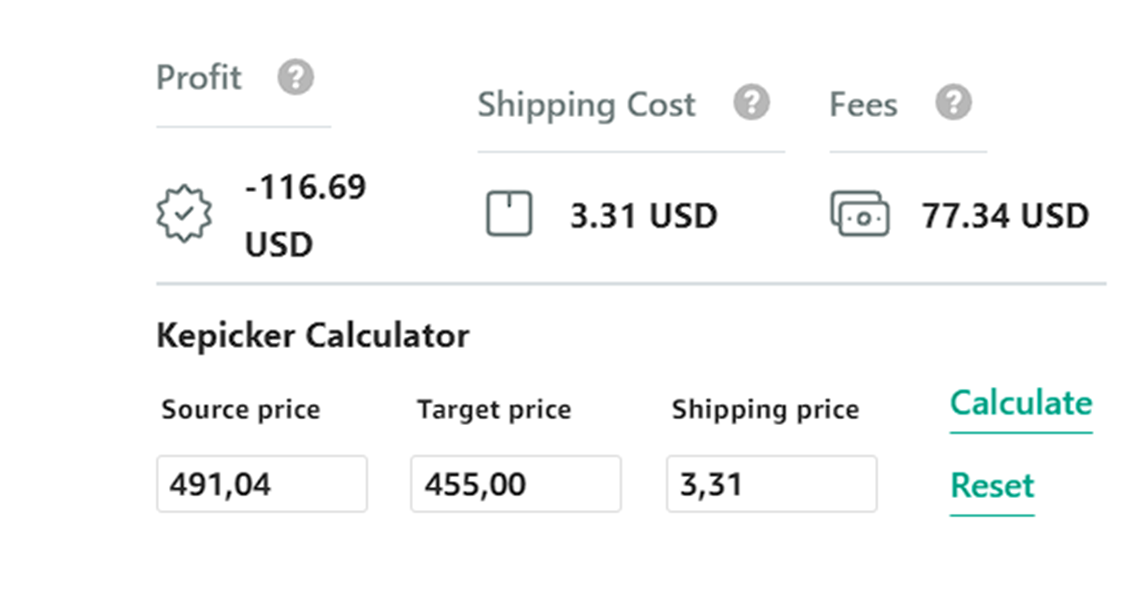Image resolution: width=1144 pixels, height=592 pixels.
Task: Click the Kepicker Calculator title
Action: coord(313,336)
